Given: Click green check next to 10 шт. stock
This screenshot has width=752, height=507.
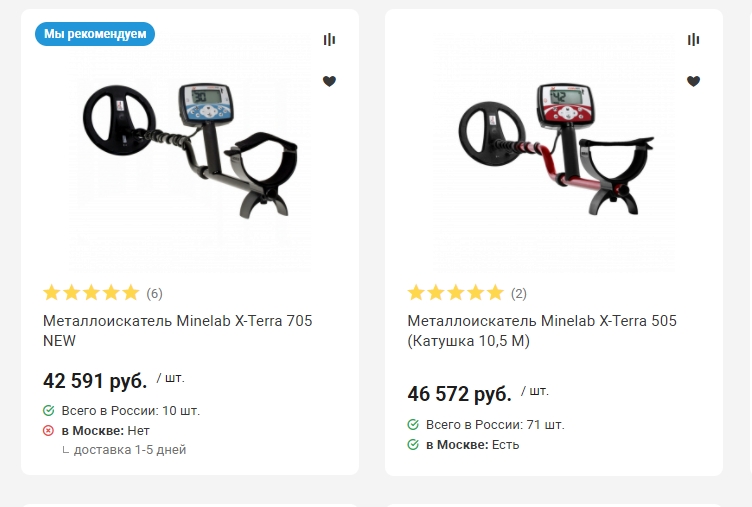Looking at the screenshot, I should [x=49, y=411].
